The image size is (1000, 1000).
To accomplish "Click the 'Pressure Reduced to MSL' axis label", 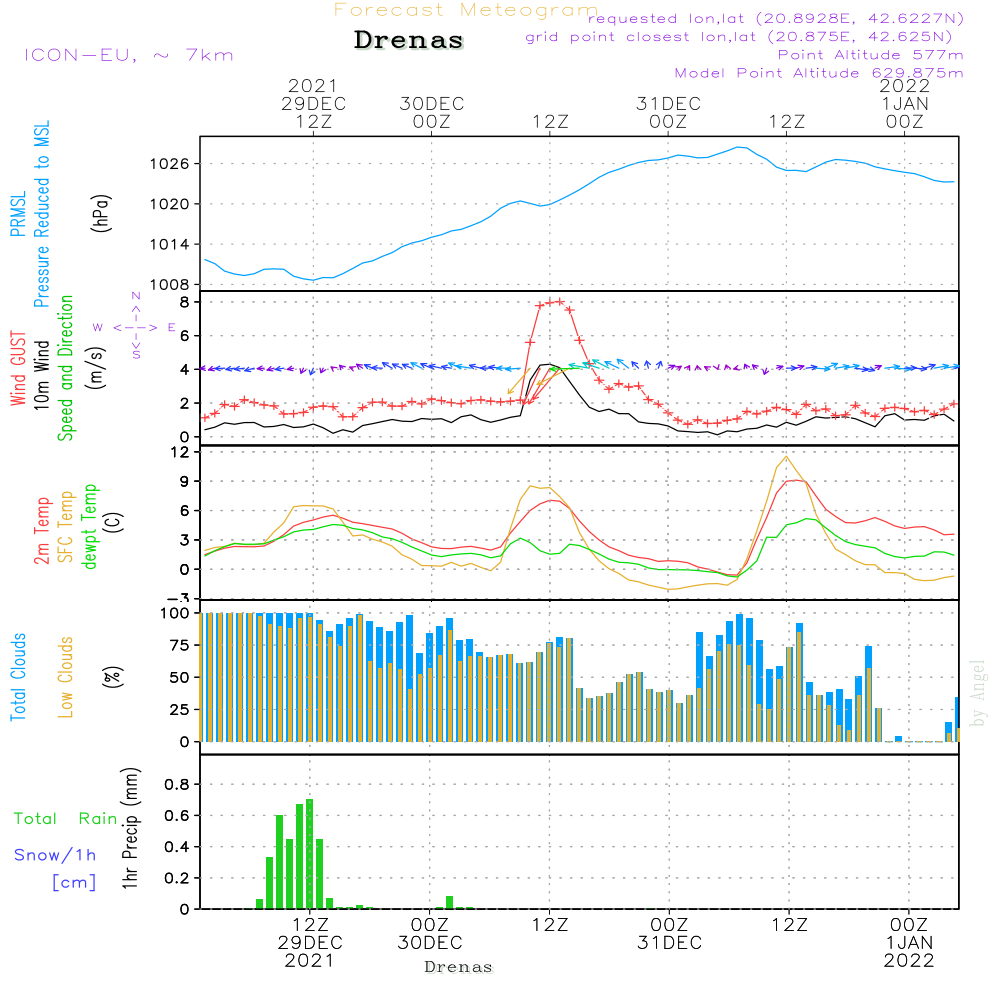I will coord(41,214).
